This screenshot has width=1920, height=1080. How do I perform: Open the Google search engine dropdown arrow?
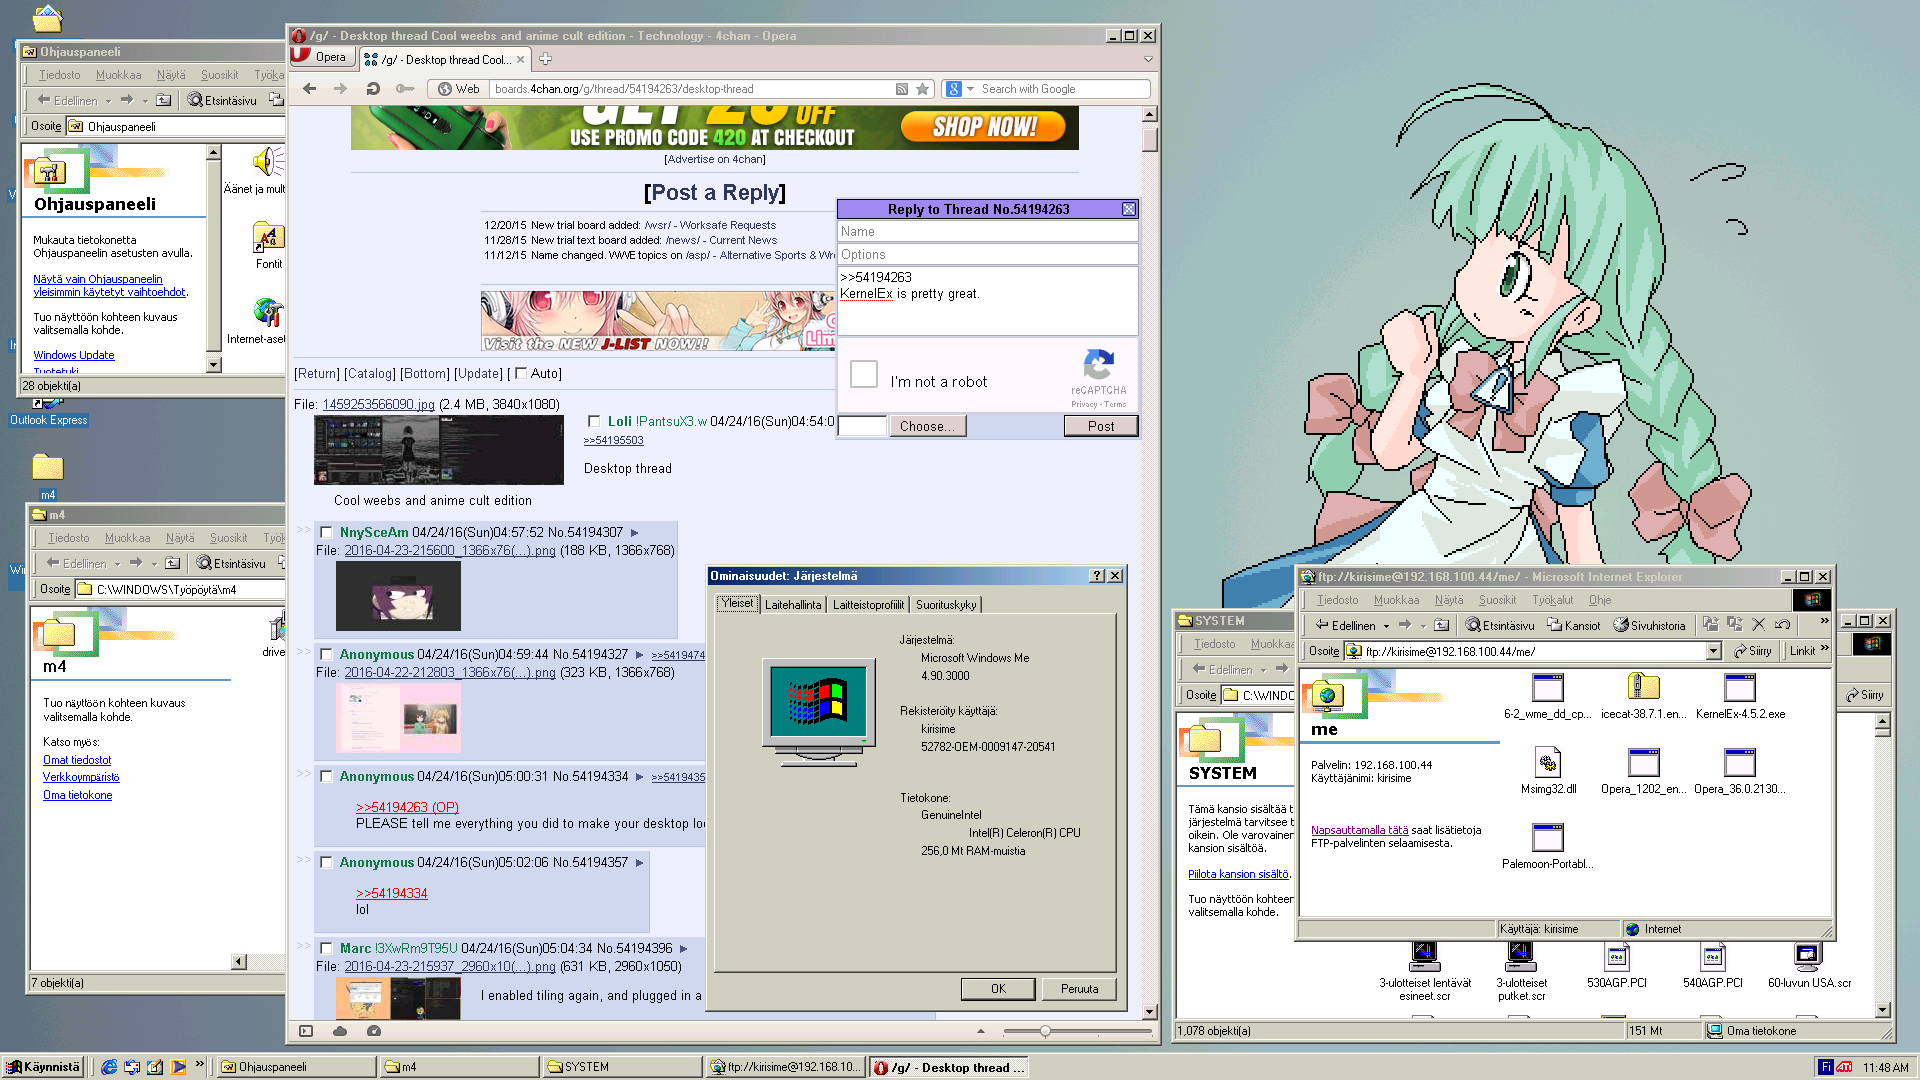point(970,89)
